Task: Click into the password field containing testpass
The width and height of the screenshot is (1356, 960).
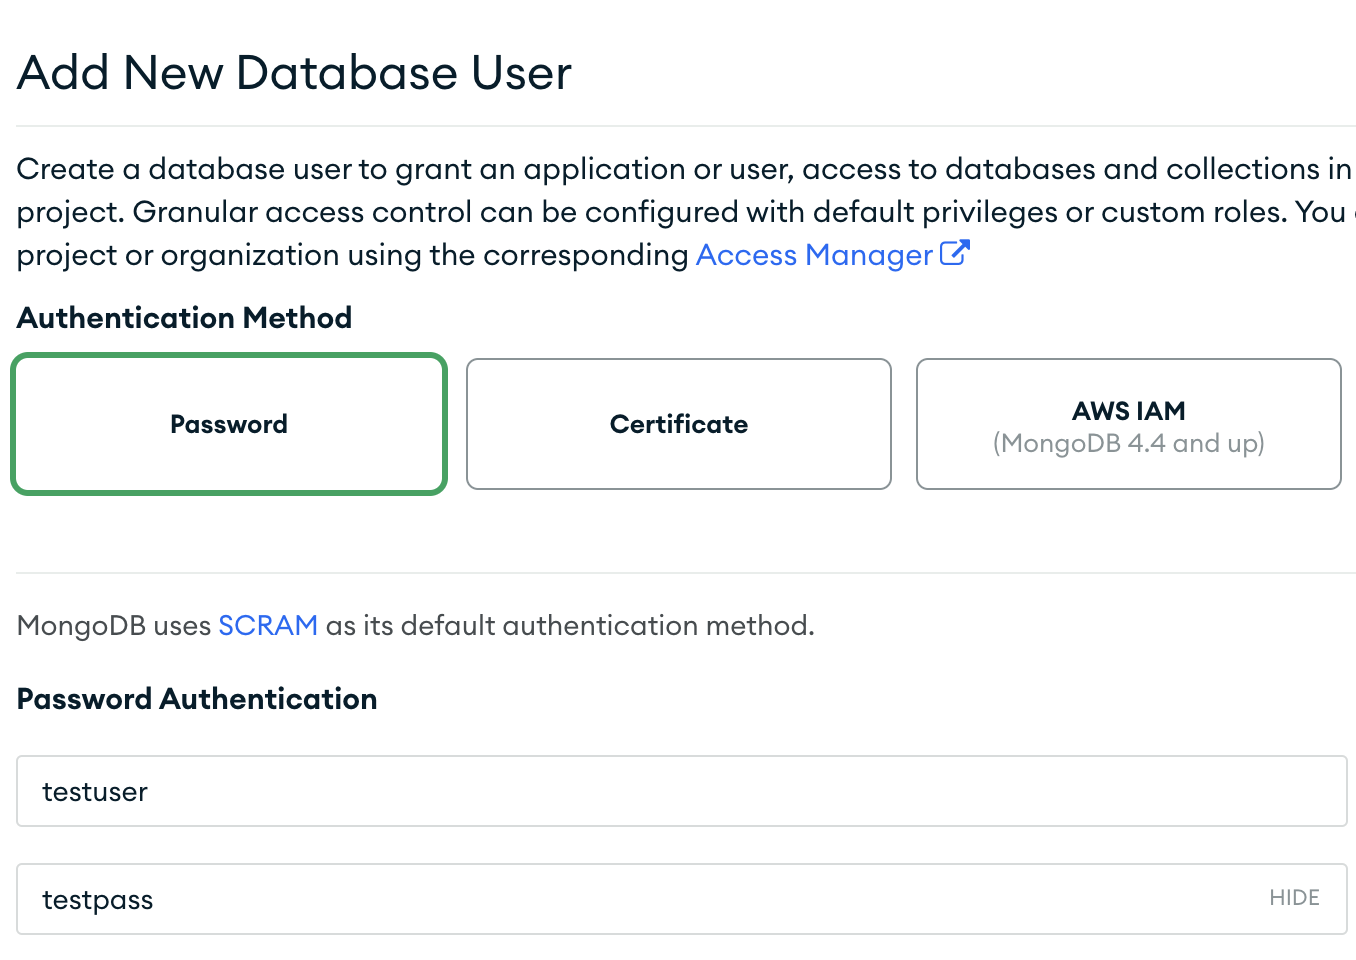Action: pyautogui.click(x=640, y=899)
